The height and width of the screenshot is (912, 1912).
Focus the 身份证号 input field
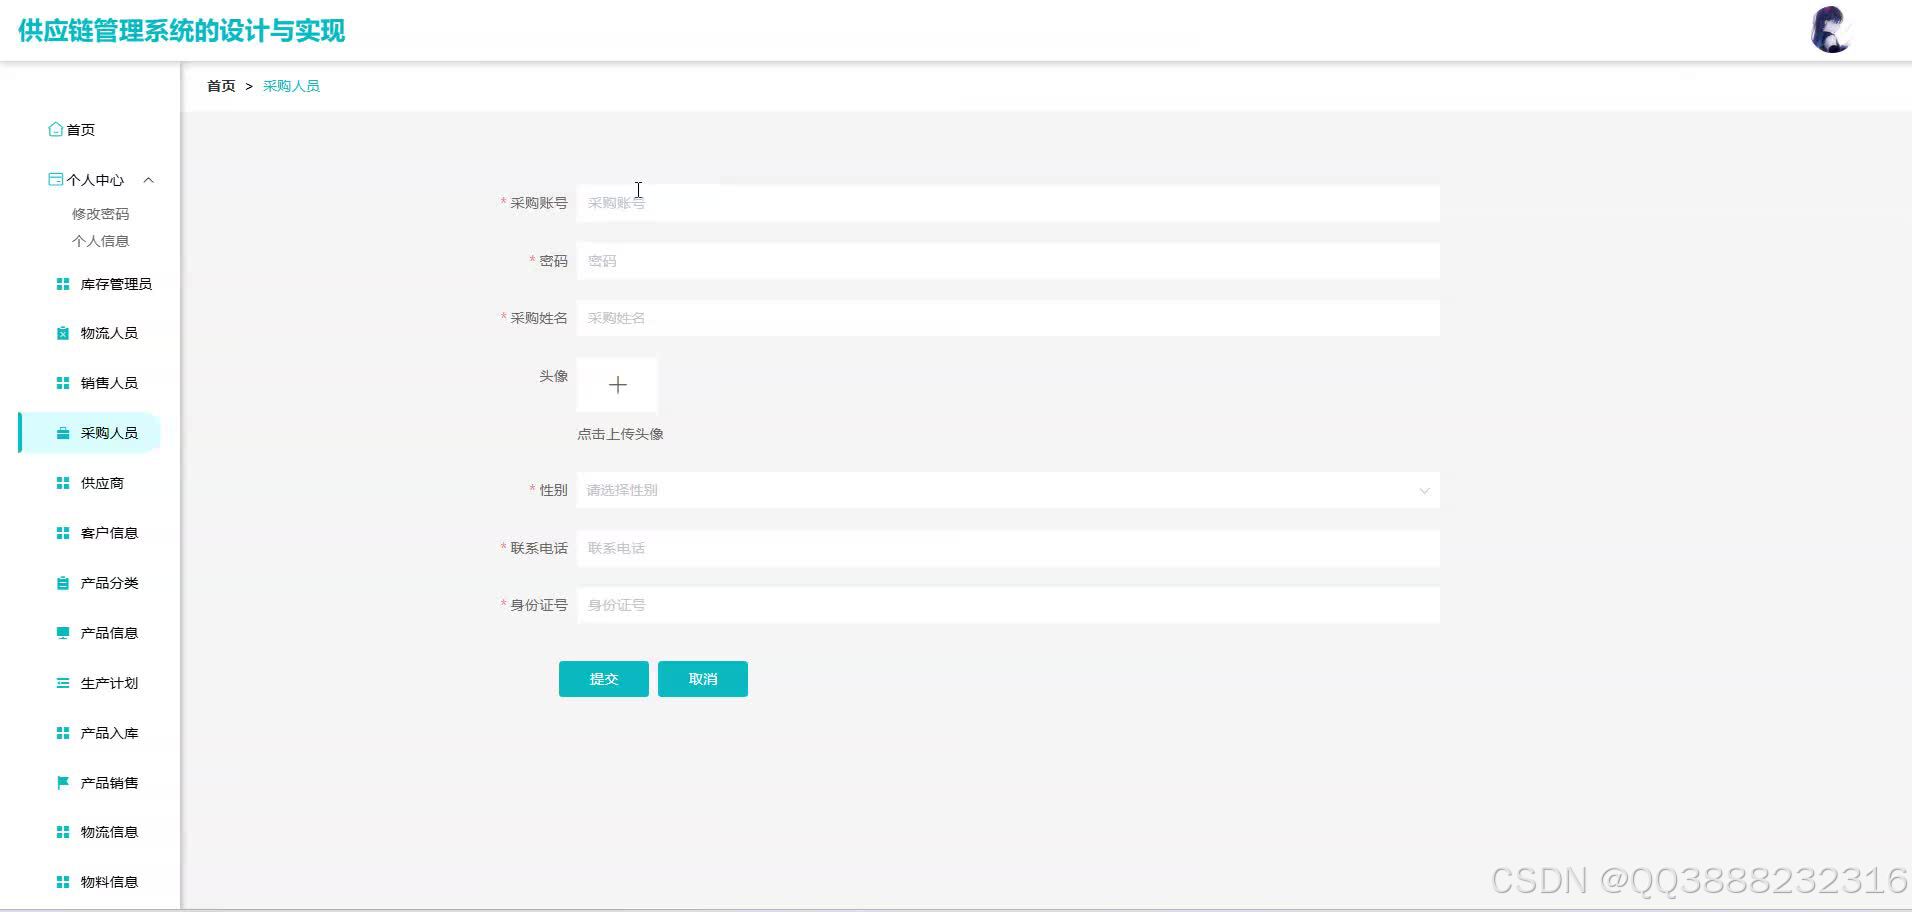pyautogui.click(x=1008, y=605)
